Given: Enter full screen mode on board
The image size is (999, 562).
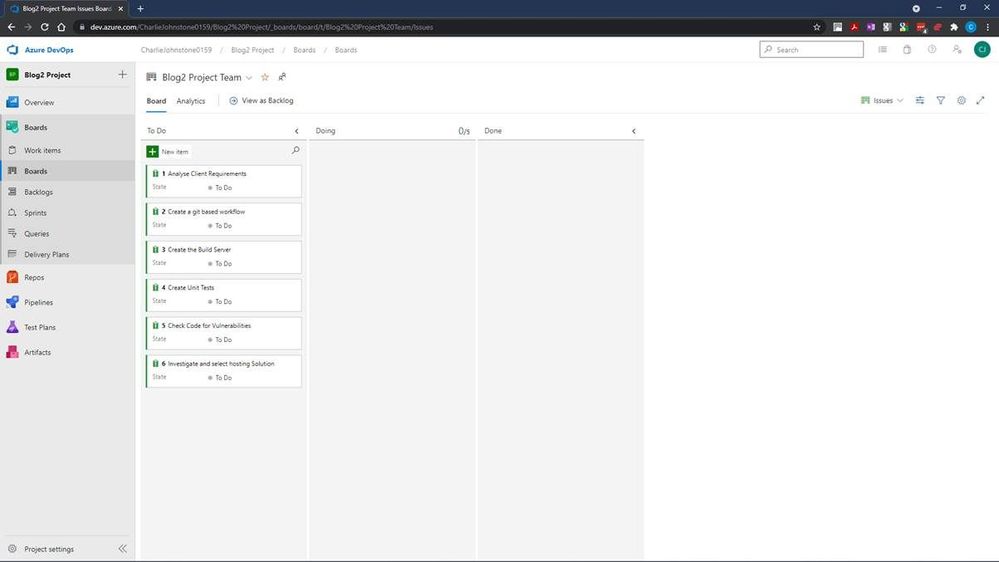Looking at the screenshot, I should coord(981,100).
